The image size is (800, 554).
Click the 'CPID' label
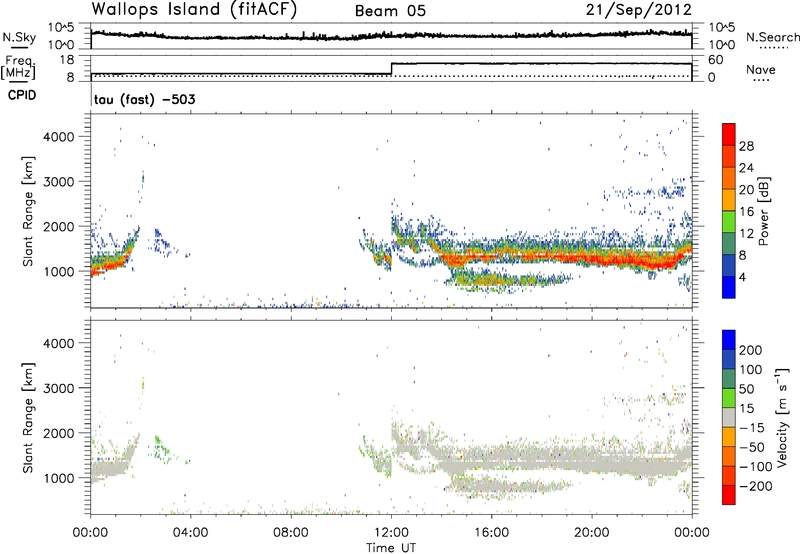click(22, 95)
